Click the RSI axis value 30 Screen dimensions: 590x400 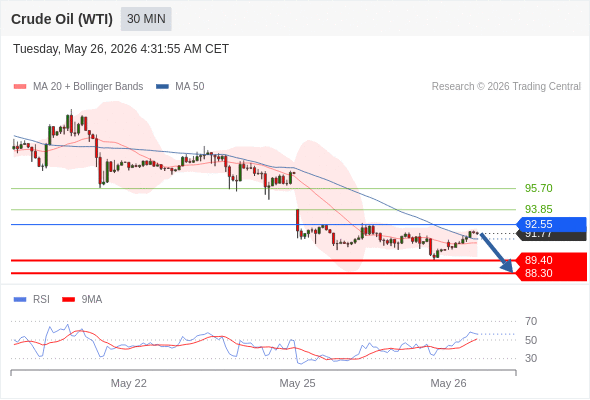531,358
